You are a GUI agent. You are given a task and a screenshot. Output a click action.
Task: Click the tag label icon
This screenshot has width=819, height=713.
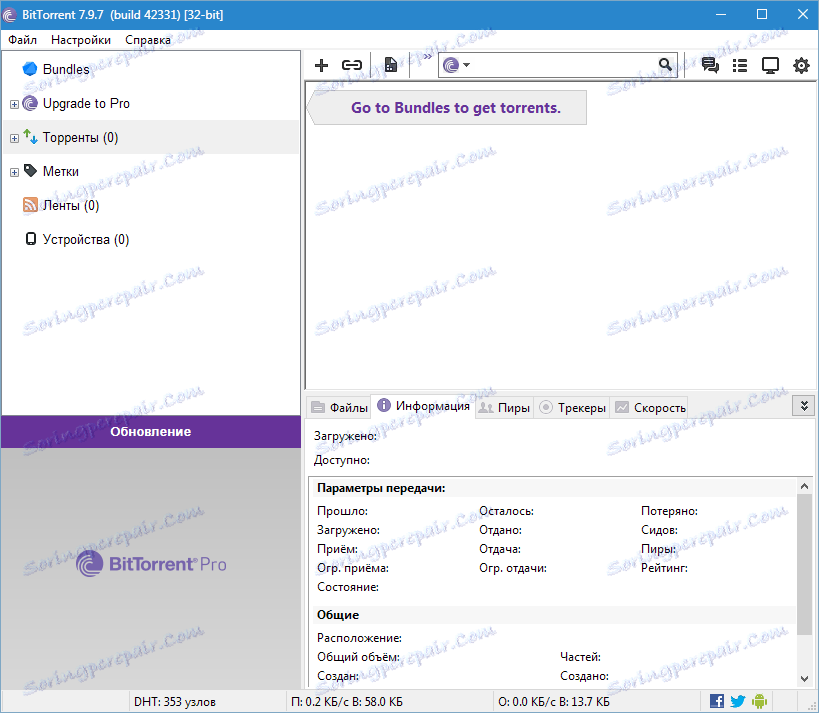(x=30, y=170)
